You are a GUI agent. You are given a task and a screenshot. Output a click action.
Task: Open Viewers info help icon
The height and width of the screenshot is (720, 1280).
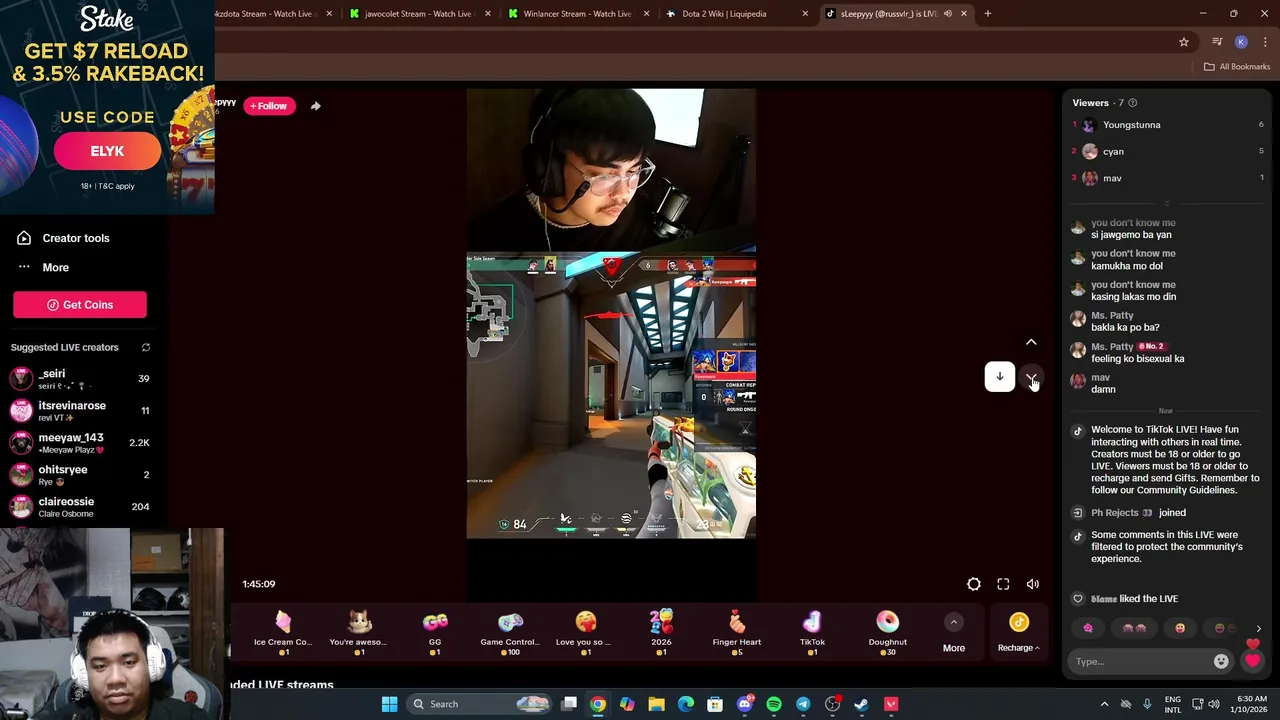pyautogui.click(x=1132, y=103)
